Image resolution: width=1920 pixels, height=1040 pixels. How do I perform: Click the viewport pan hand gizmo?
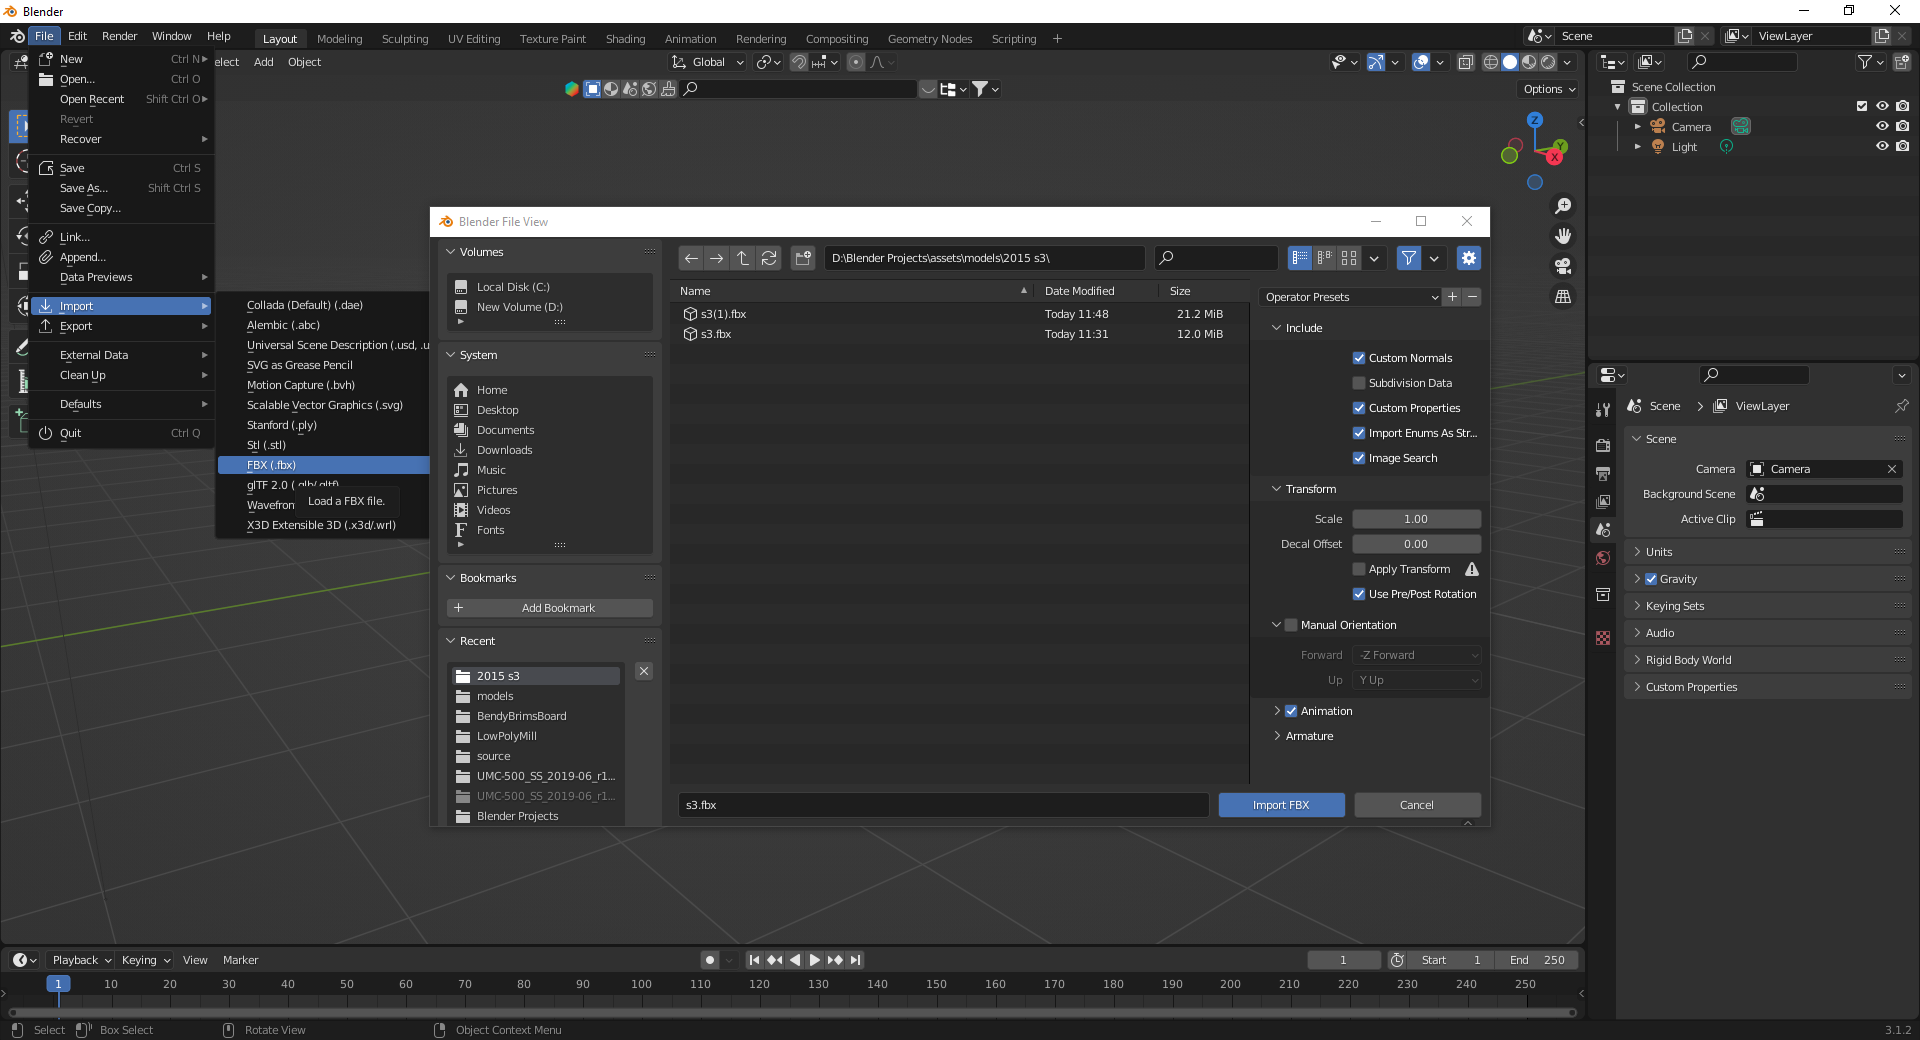1563,236
